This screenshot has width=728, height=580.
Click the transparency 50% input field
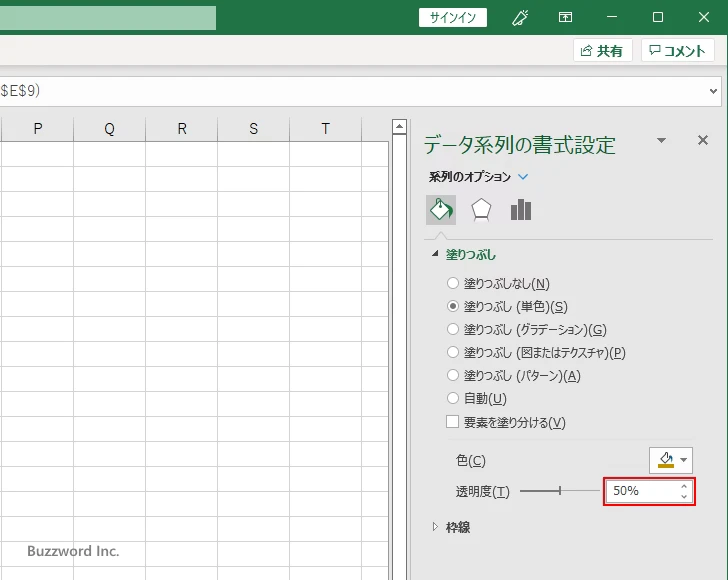(641, 491)
